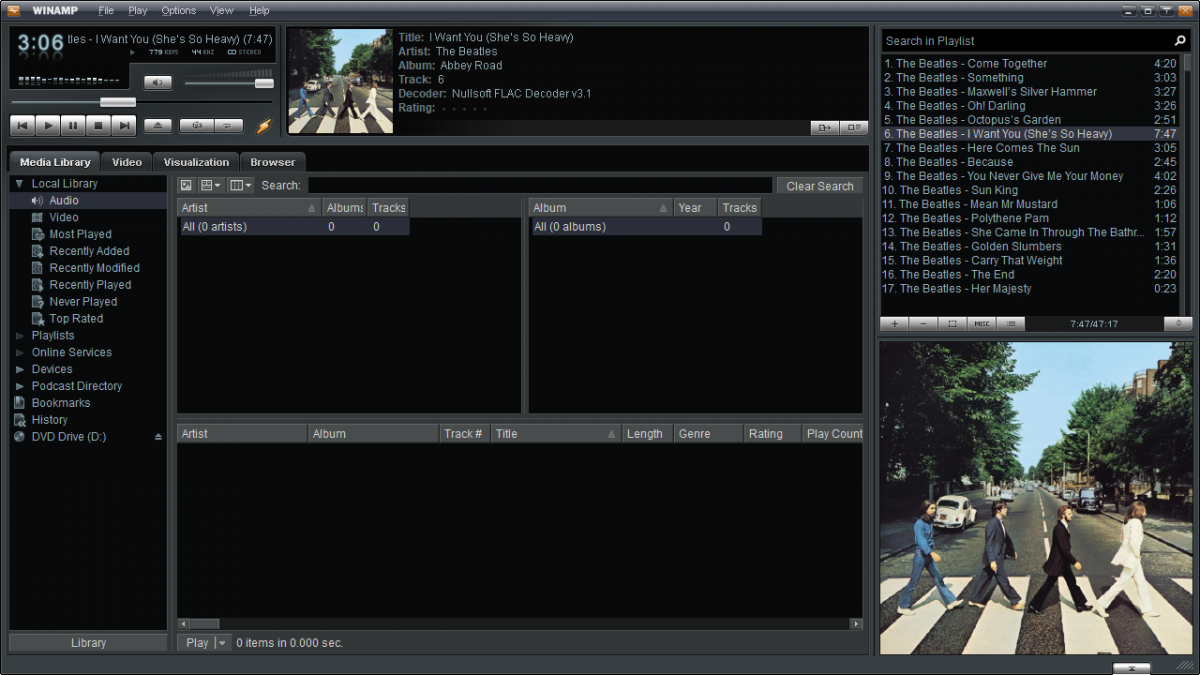Add files with the playlist plus button

(x=894, y=324)
